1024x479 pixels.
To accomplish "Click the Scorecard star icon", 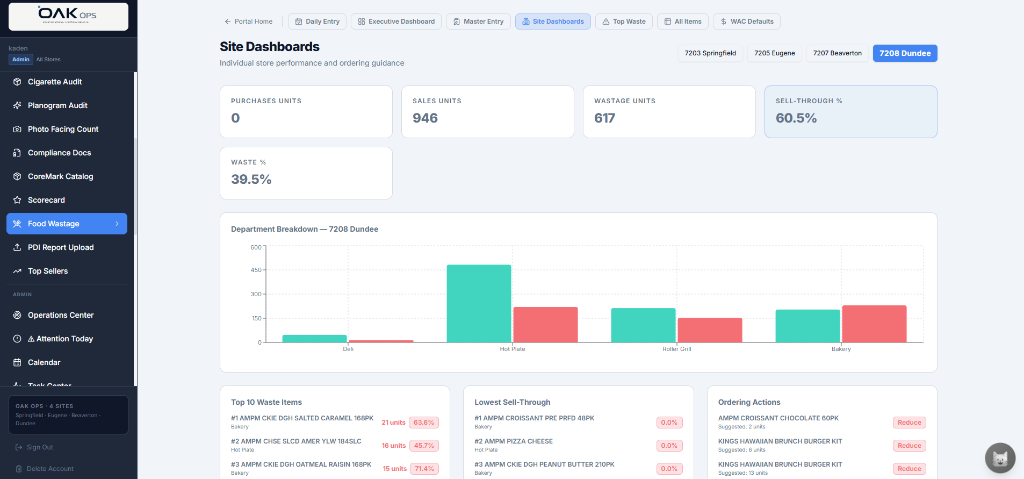I will coord(18,200).
